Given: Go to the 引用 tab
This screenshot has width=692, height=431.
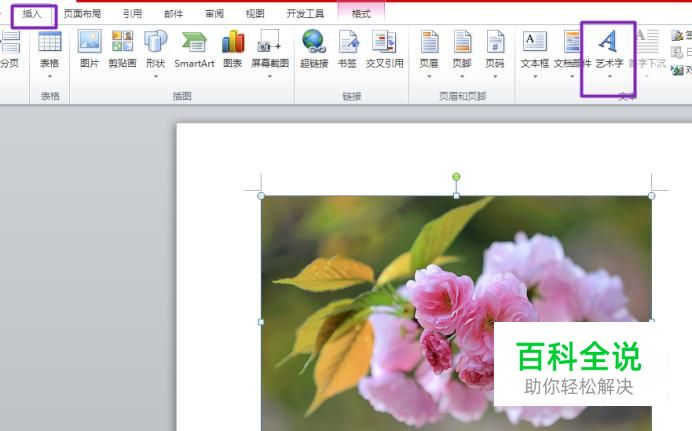Looking at the screenshot, I should tap(132, 14).
